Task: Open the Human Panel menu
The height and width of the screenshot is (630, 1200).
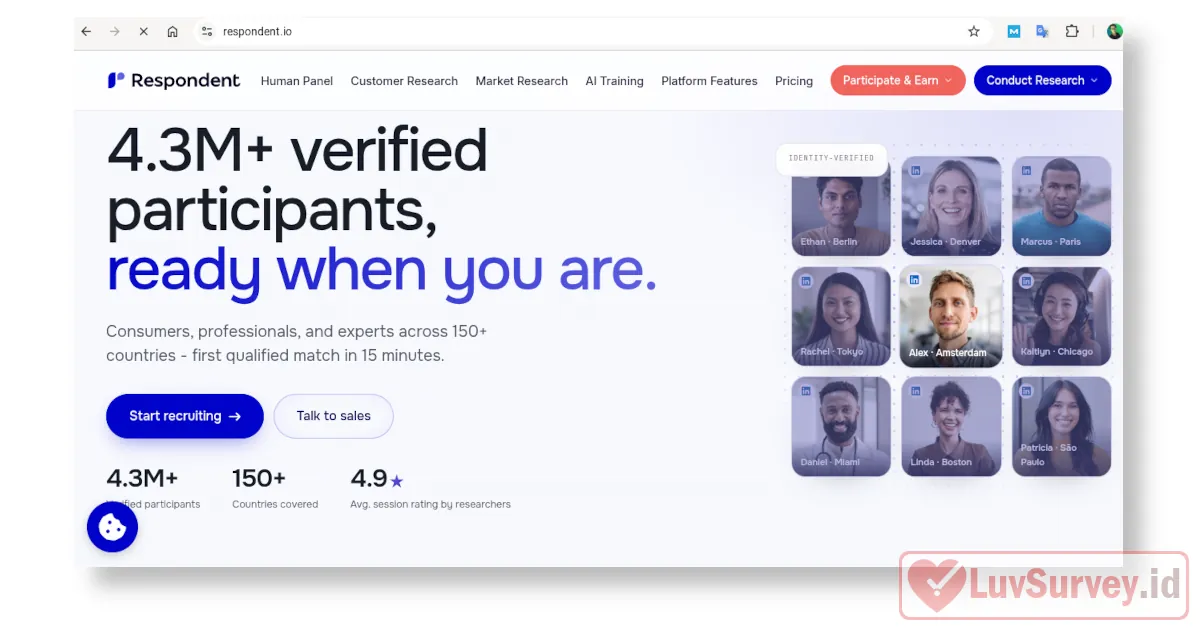Action: [297, 81]
